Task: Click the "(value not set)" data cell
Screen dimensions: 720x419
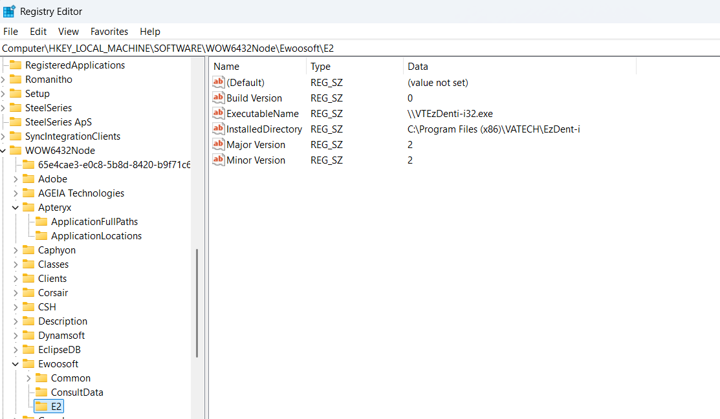Action: coord(438,83)
